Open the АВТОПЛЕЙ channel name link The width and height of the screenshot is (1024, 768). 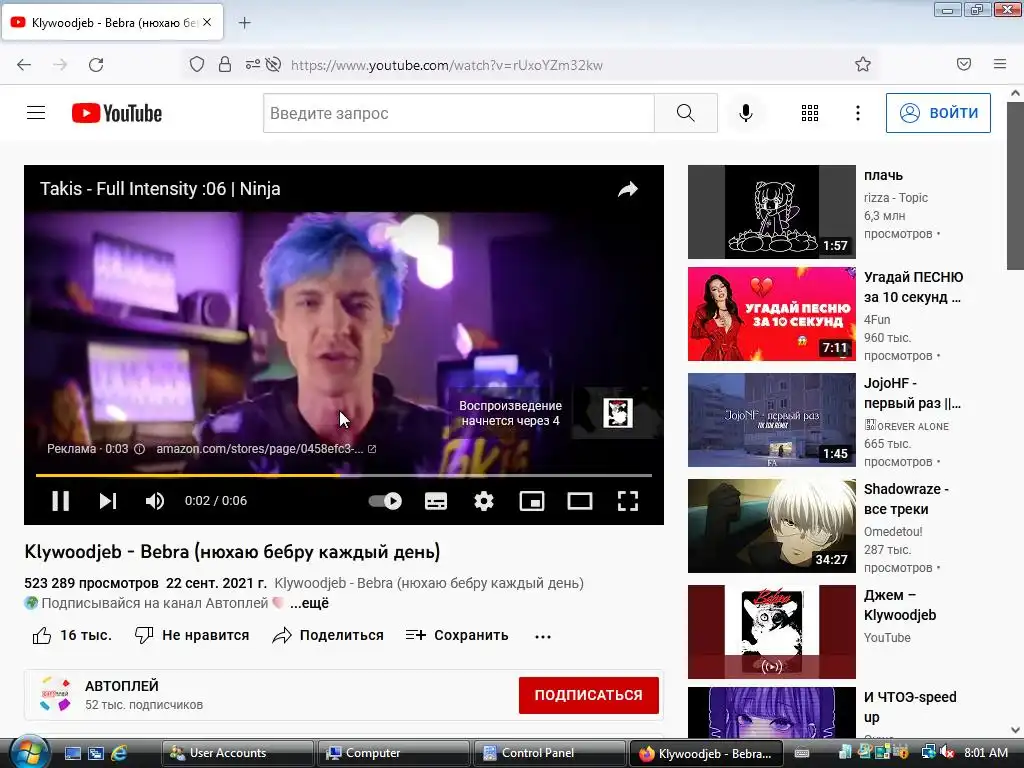click(121, 686)
